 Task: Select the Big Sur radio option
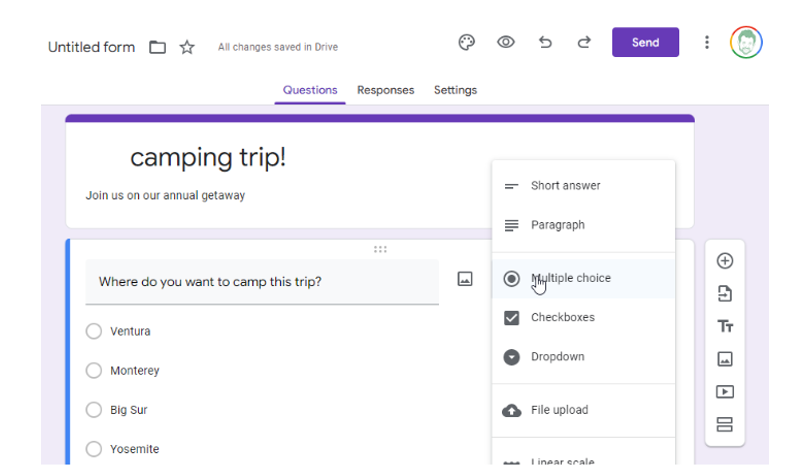point(94,410)
